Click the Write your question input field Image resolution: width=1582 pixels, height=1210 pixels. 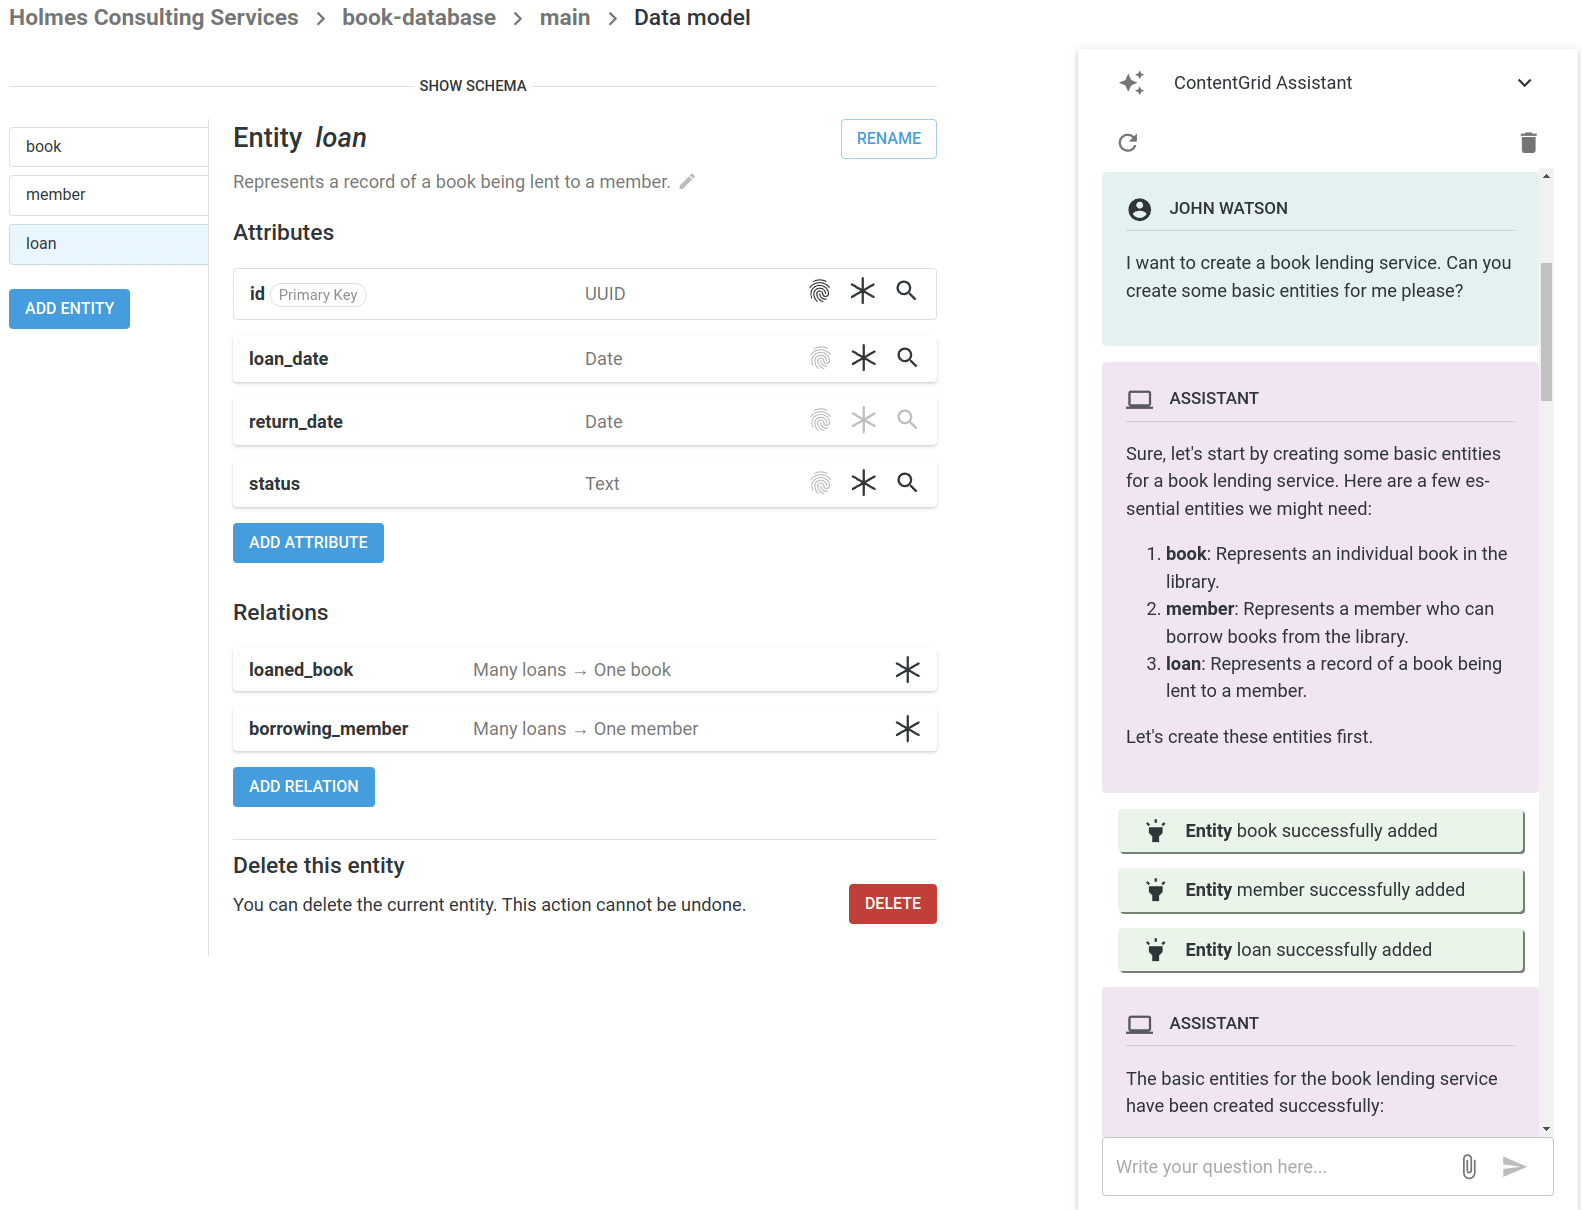(x=1275, y=1166)
